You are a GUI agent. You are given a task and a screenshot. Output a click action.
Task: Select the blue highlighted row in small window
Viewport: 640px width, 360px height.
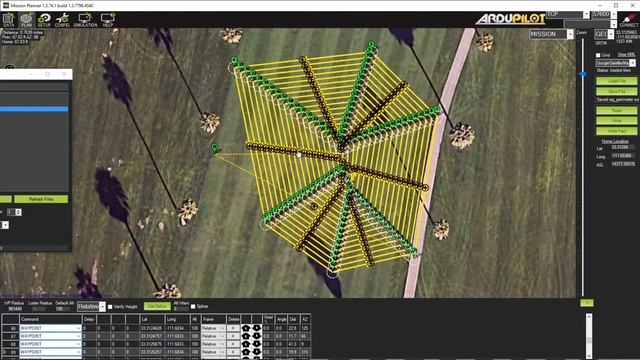[x=34, y=109]
